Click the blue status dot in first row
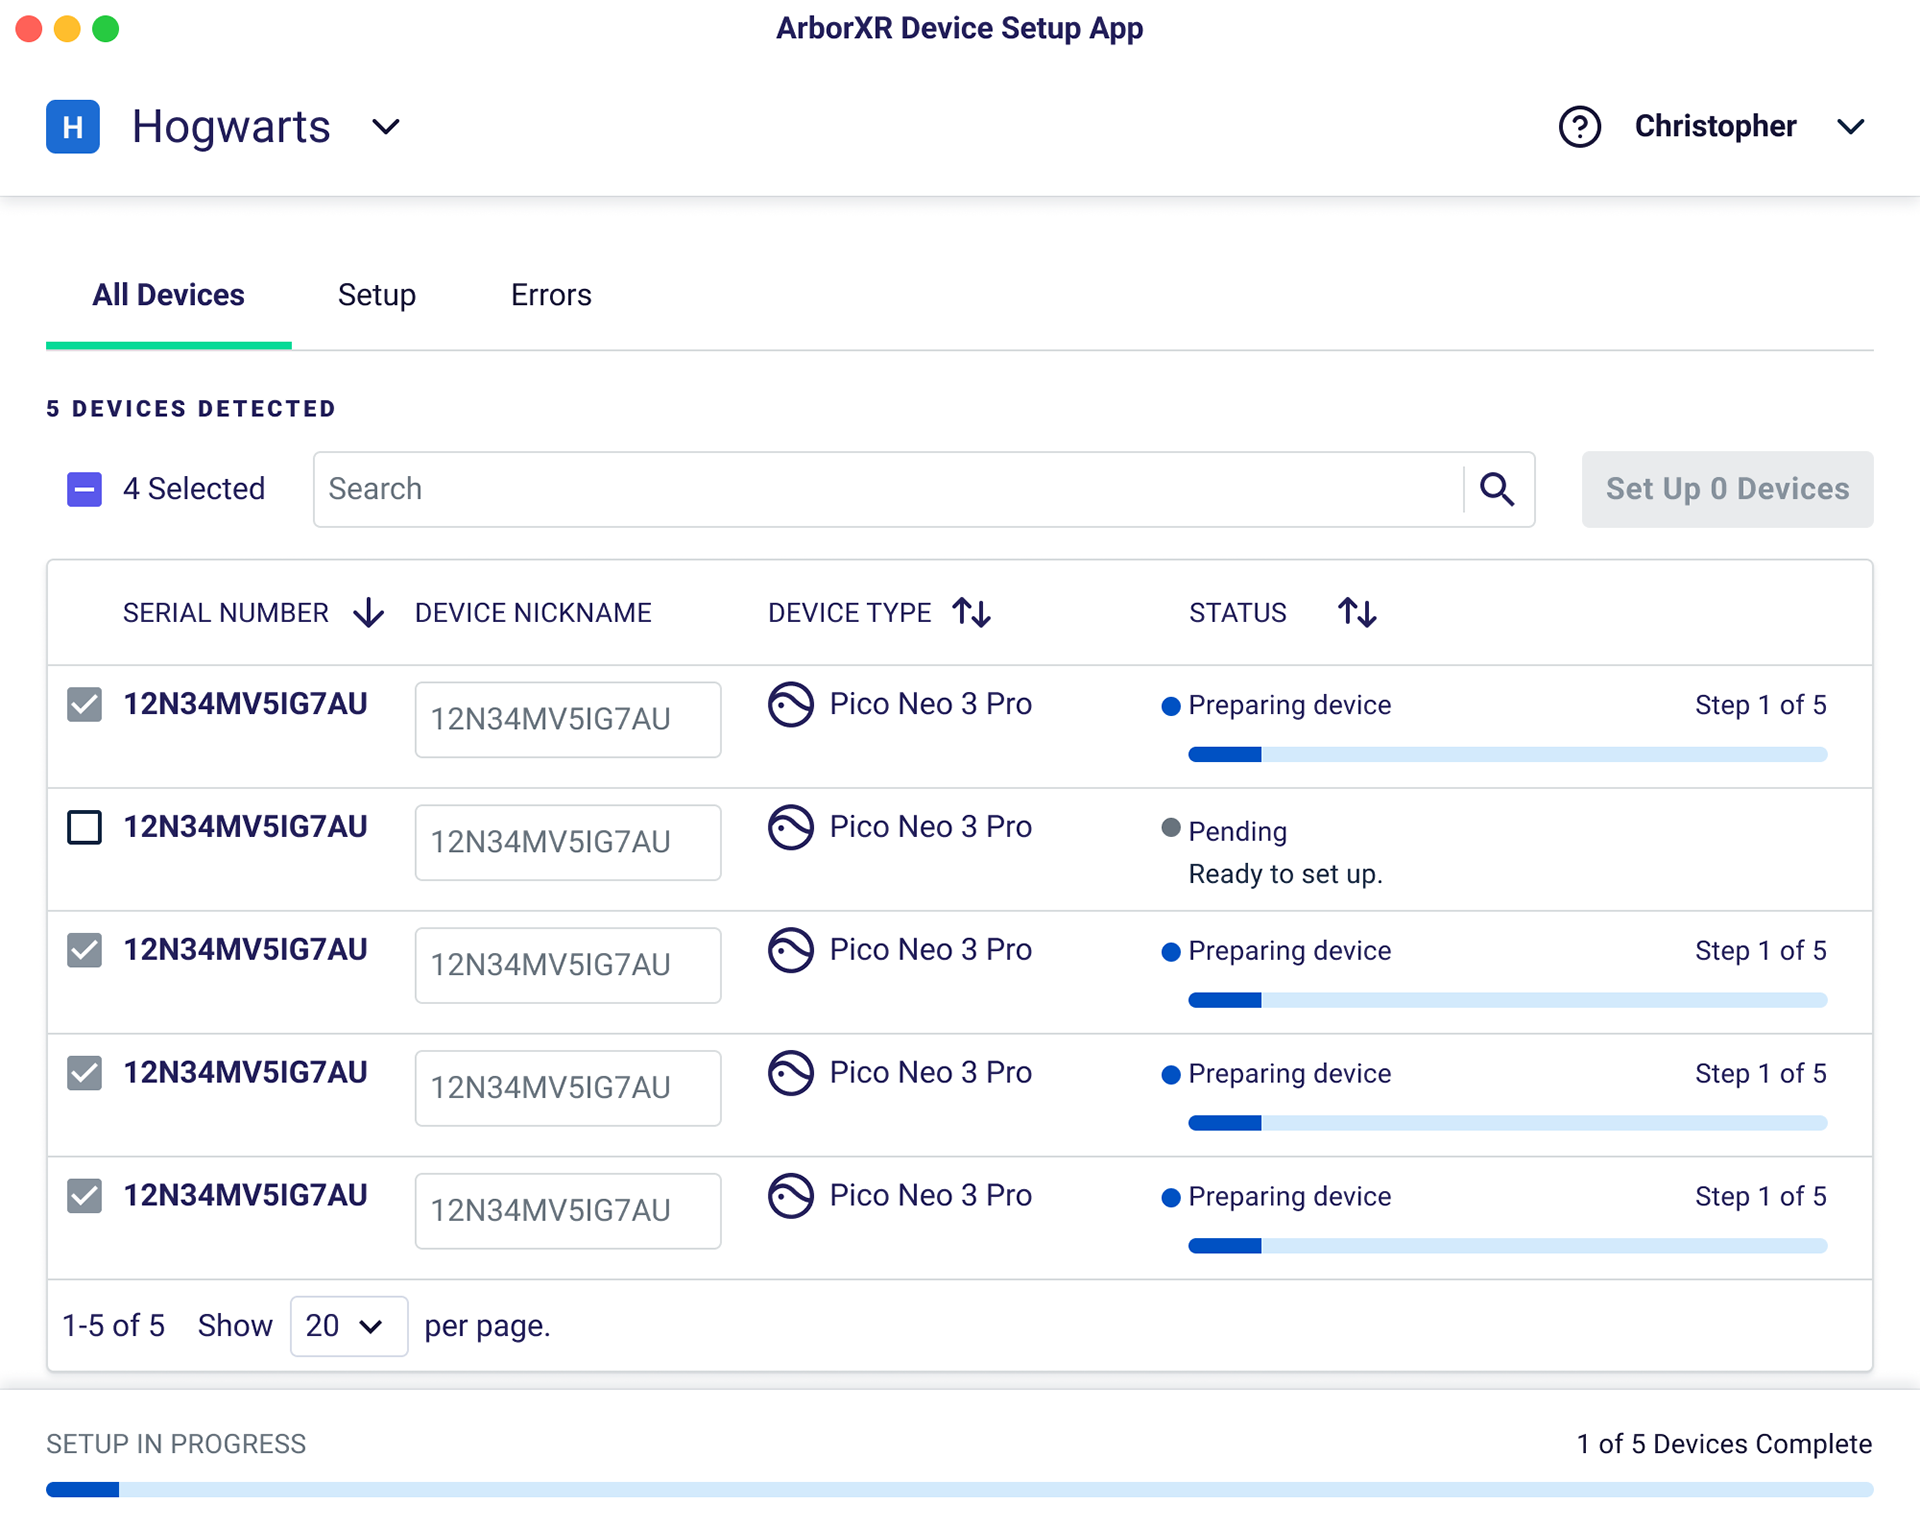Screen dimensions: 1920x1528 click(x=1171, y=706)
